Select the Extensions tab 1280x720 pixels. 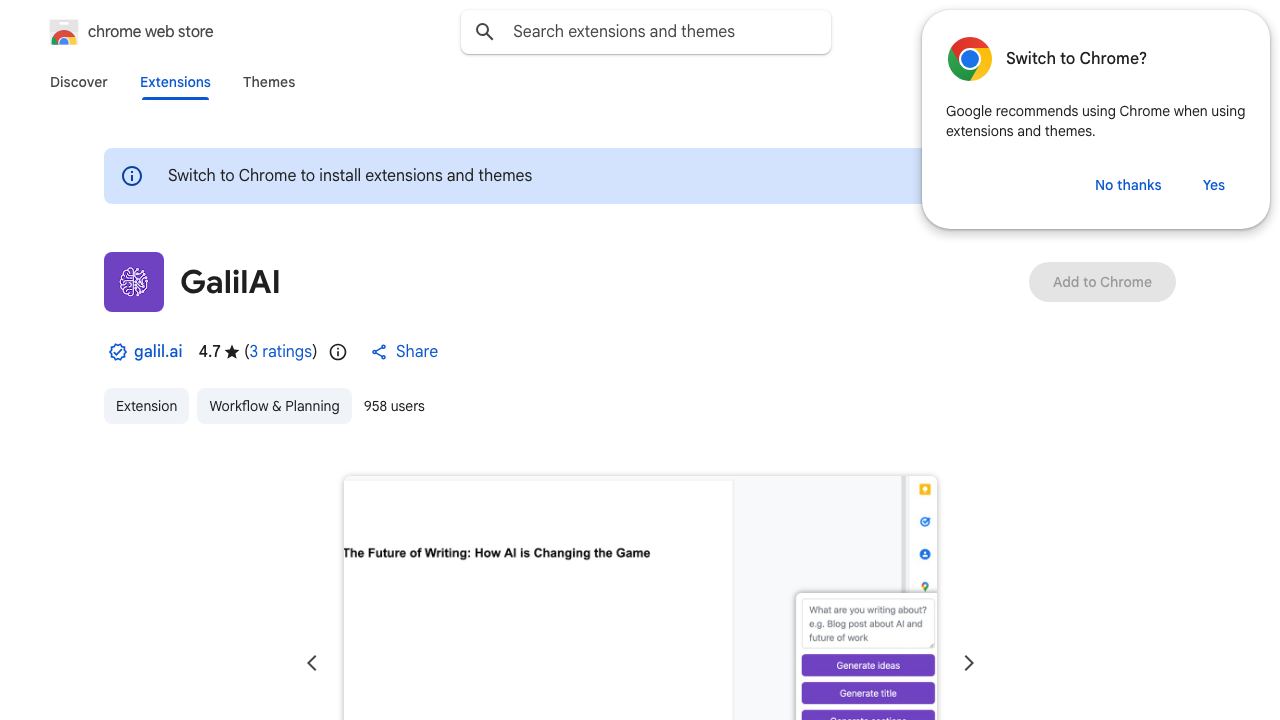click(x=175, y=82)
